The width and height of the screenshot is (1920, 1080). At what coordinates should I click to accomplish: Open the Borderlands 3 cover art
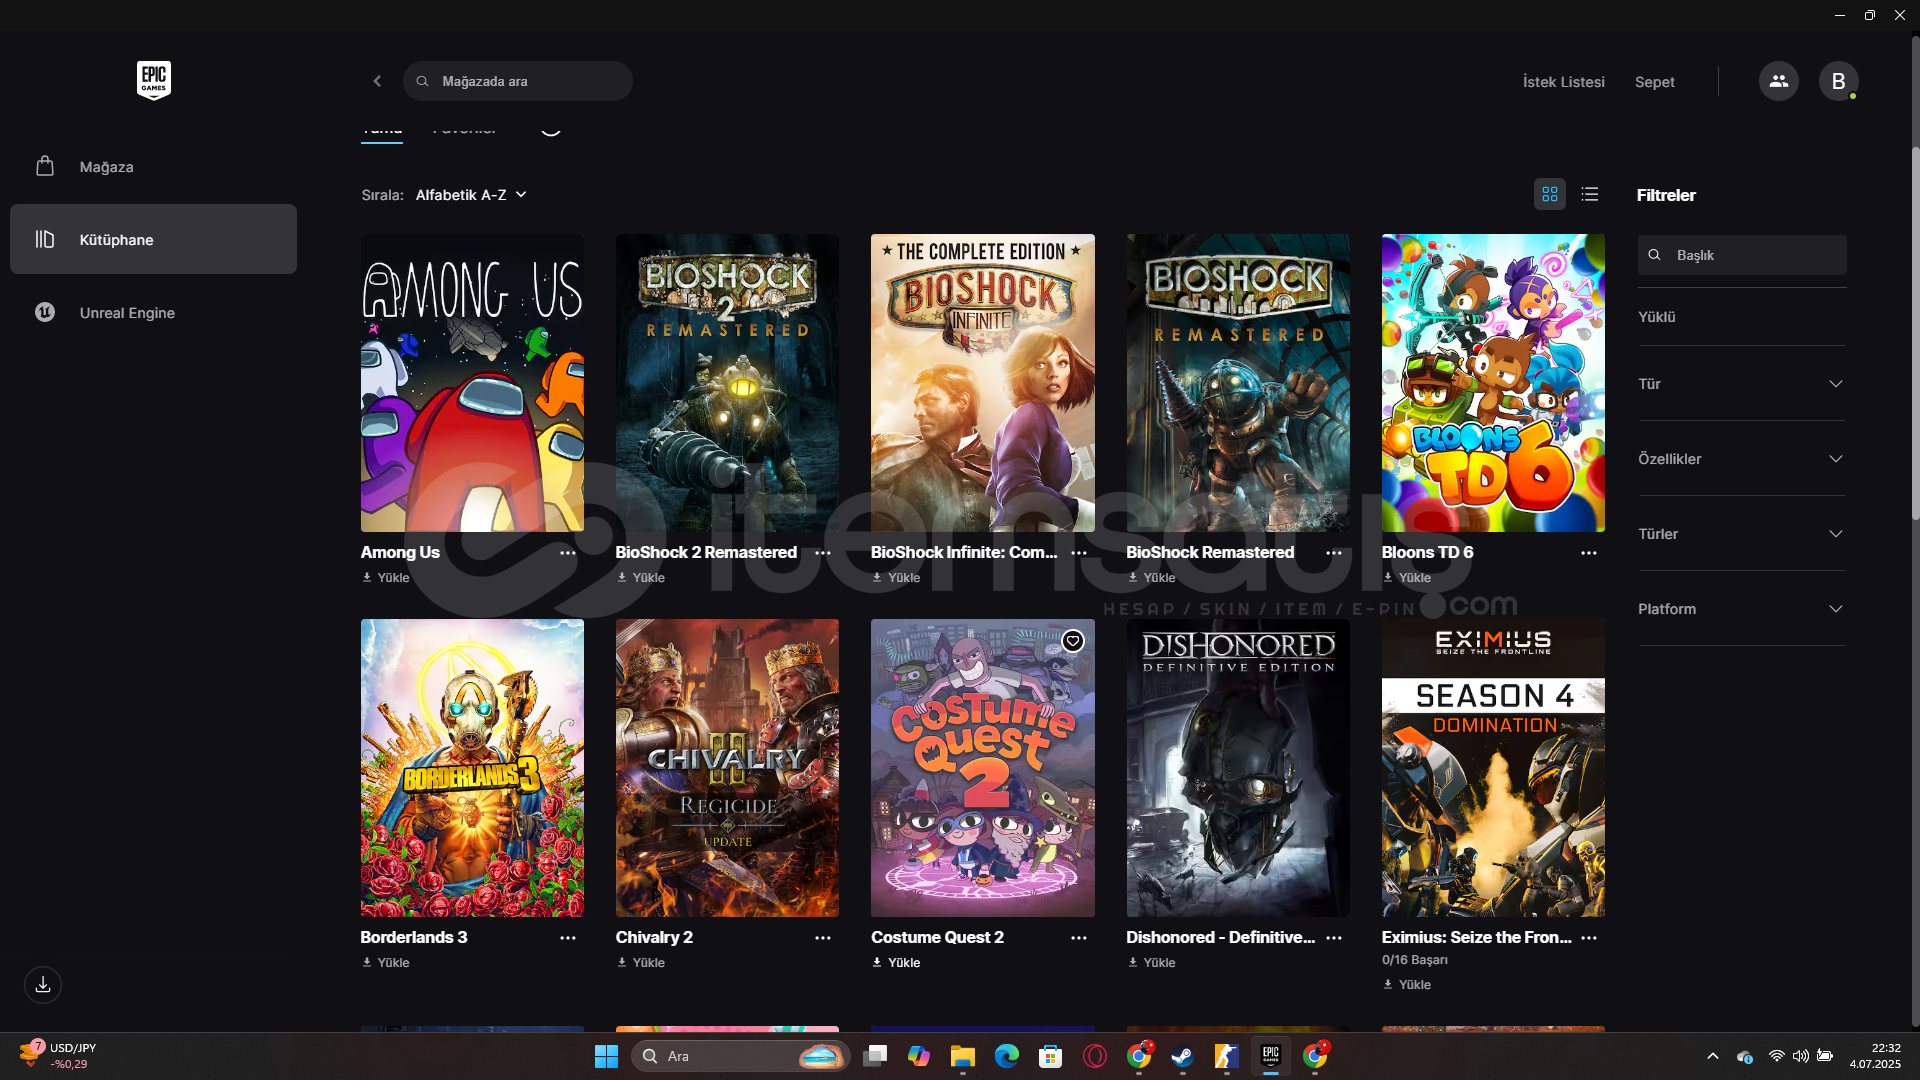tap(472, 768)
